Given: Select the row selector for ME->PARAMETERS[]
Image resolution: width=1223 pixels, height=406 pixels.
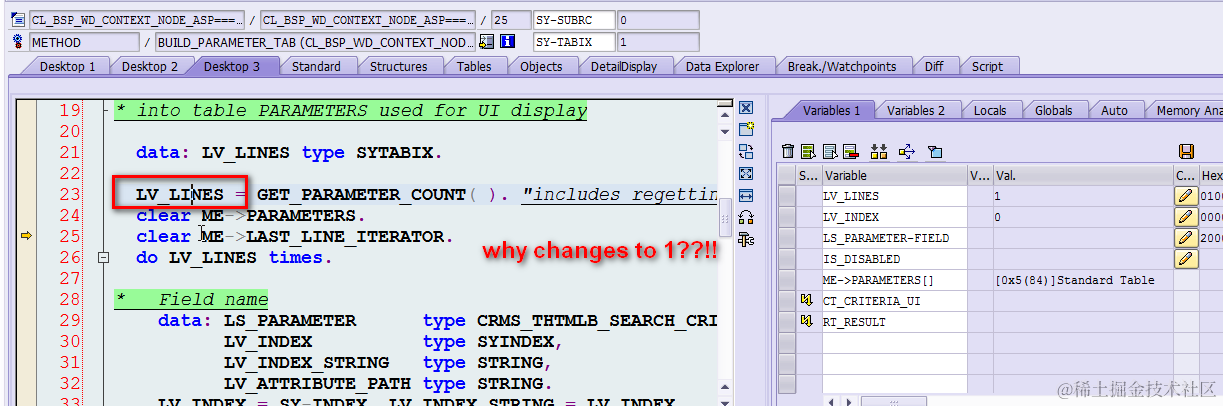Looking at the screenshot, I should tap(787, 280).
